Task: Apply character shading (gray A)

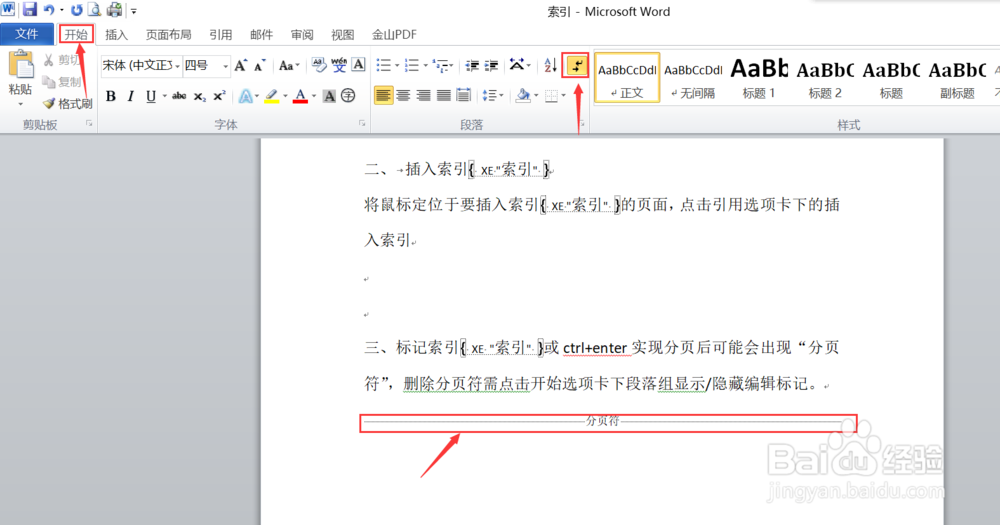Action: 329,96
